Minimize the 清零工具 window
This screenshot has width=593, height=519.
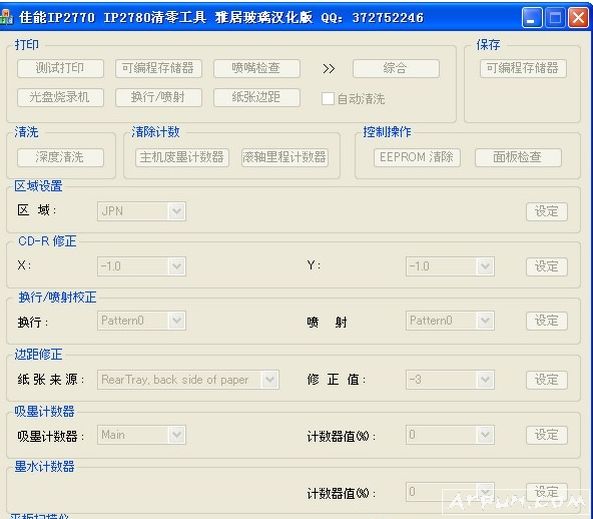click(532, 17)
